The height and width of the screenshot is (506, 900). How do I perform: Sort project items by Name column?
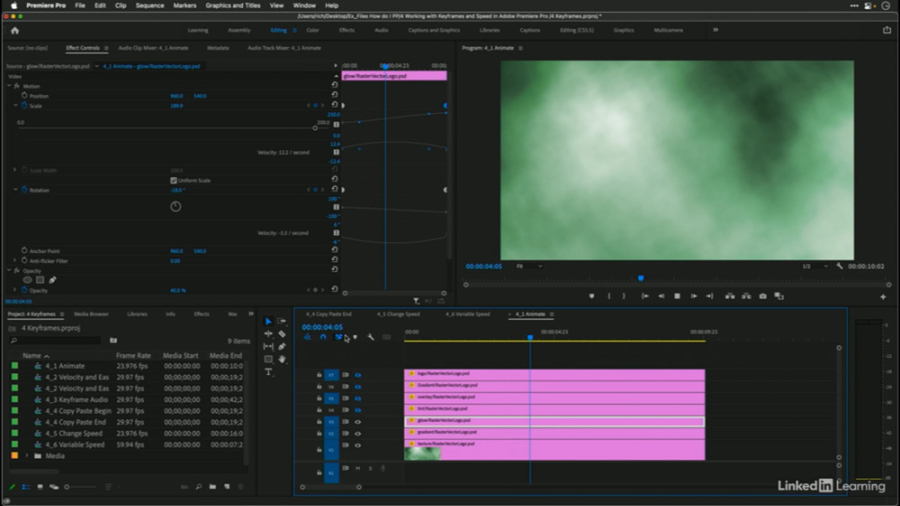(x=32, y=356)
